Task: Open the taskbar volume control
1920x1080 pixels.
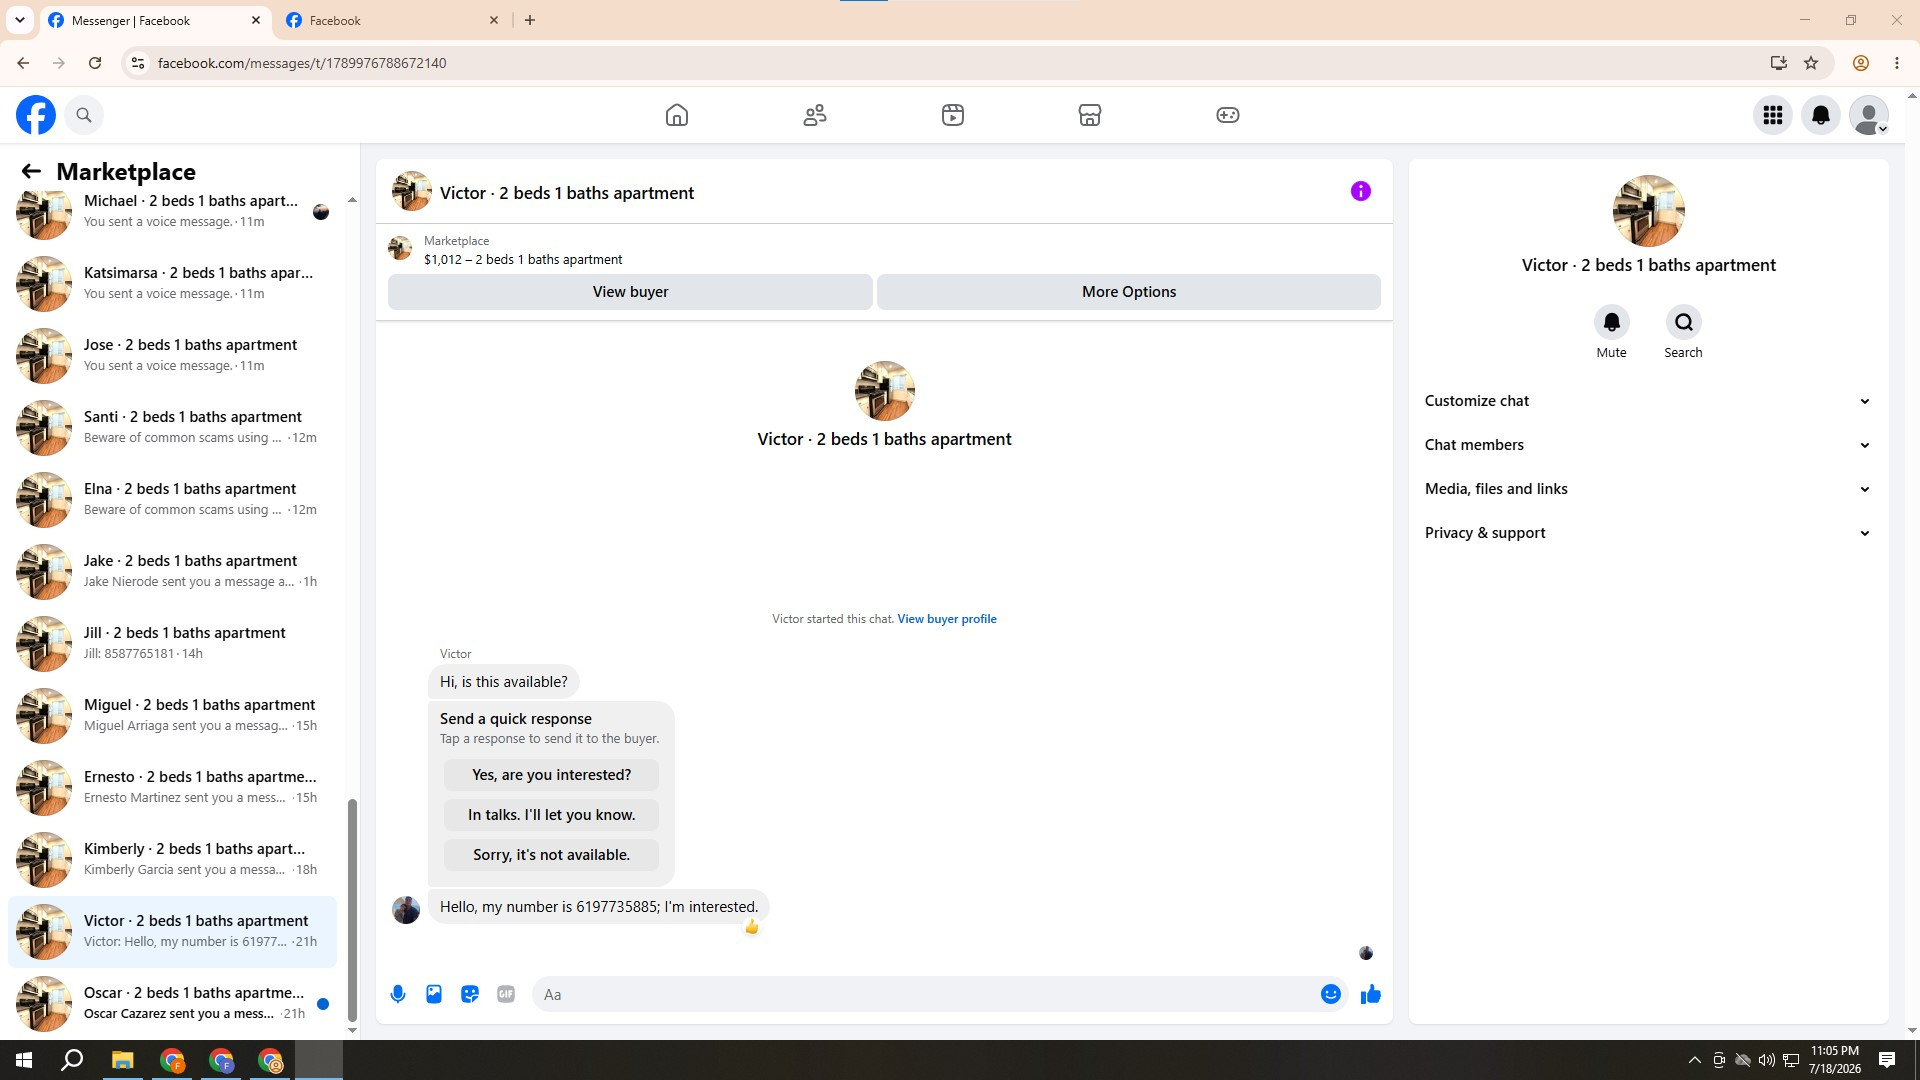Action: coord(1766,1060)
